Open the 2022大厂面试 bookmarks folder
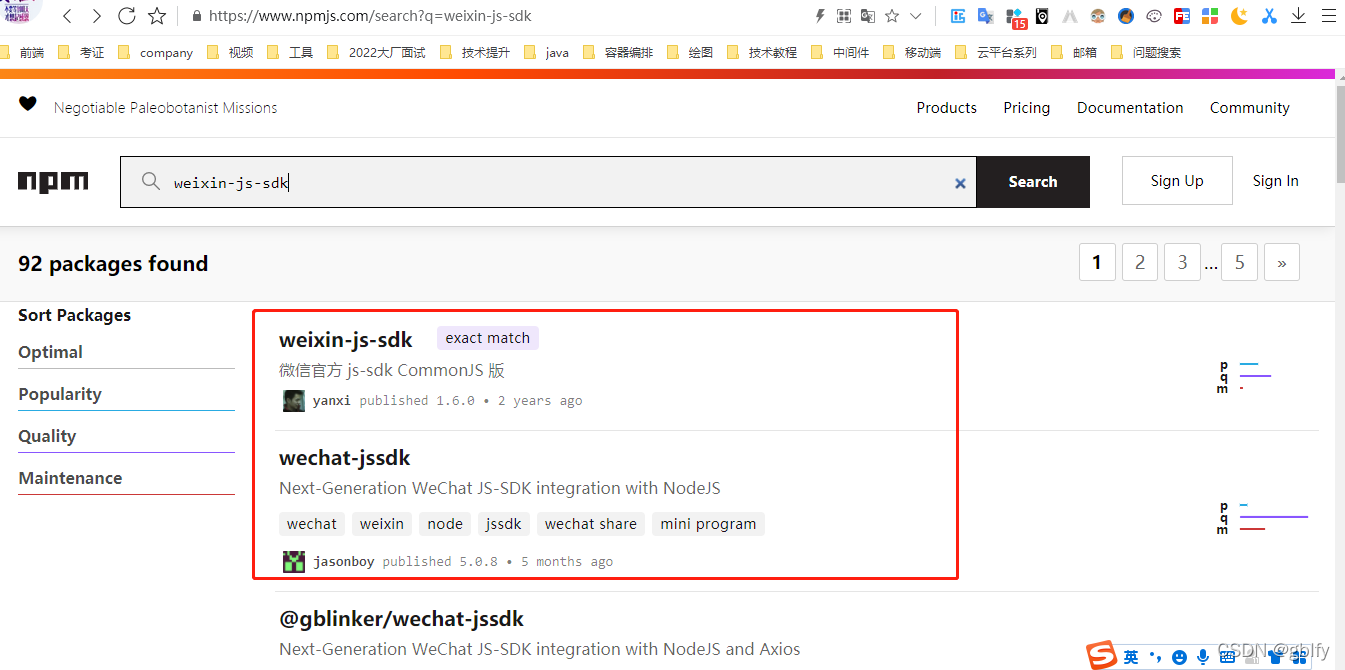This screenshot has height=670, width=1345. pyautogui.click(x=376, y=53)
